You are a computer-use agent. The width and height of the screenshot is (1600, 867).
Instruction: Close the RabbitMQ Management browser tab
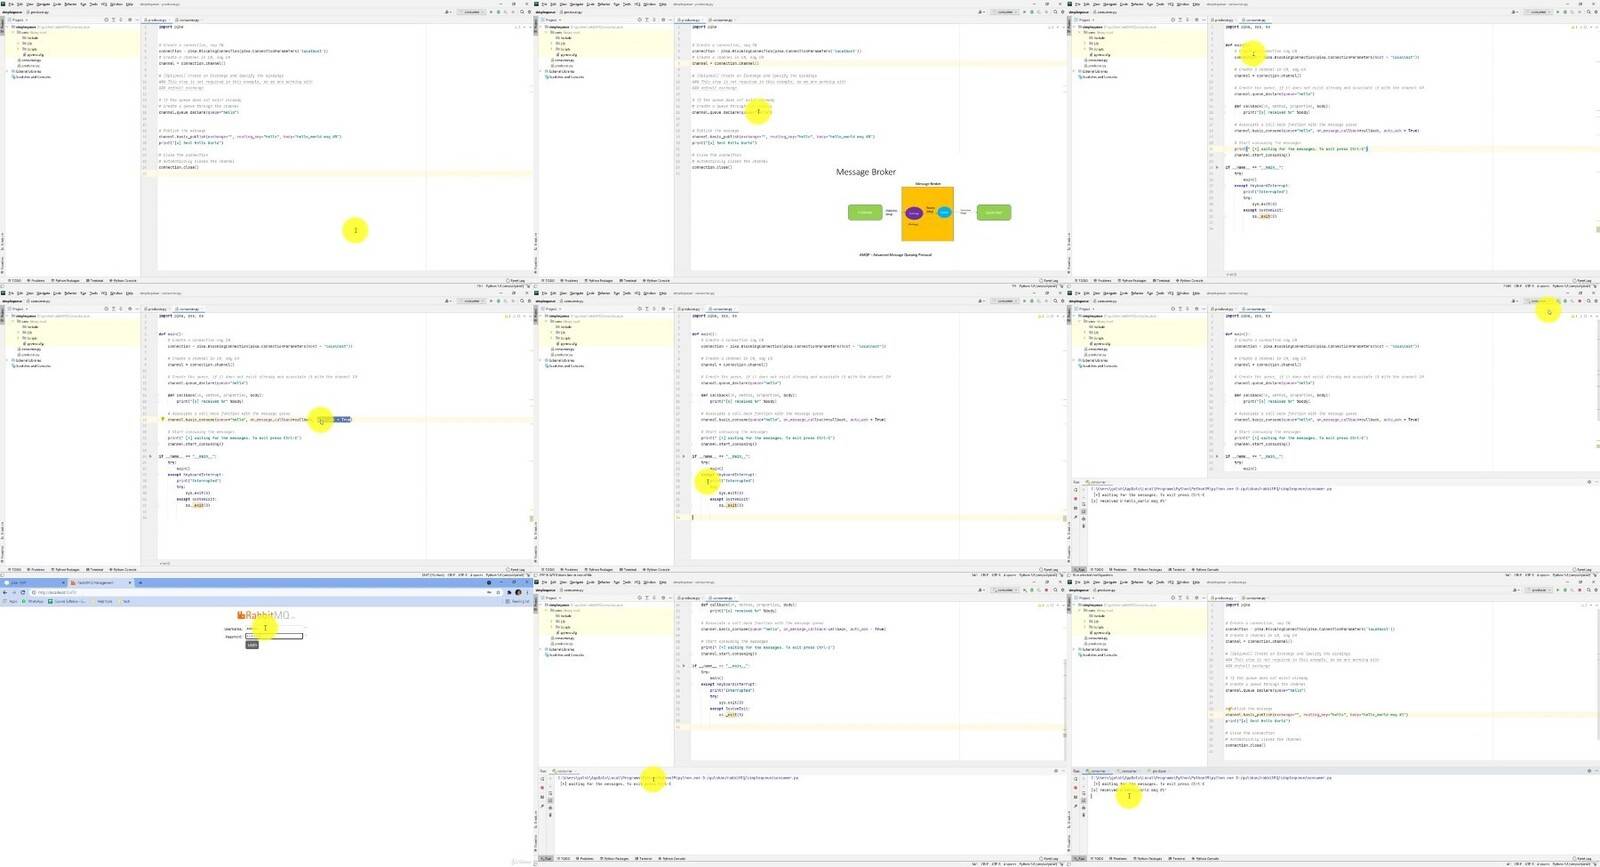129,582
